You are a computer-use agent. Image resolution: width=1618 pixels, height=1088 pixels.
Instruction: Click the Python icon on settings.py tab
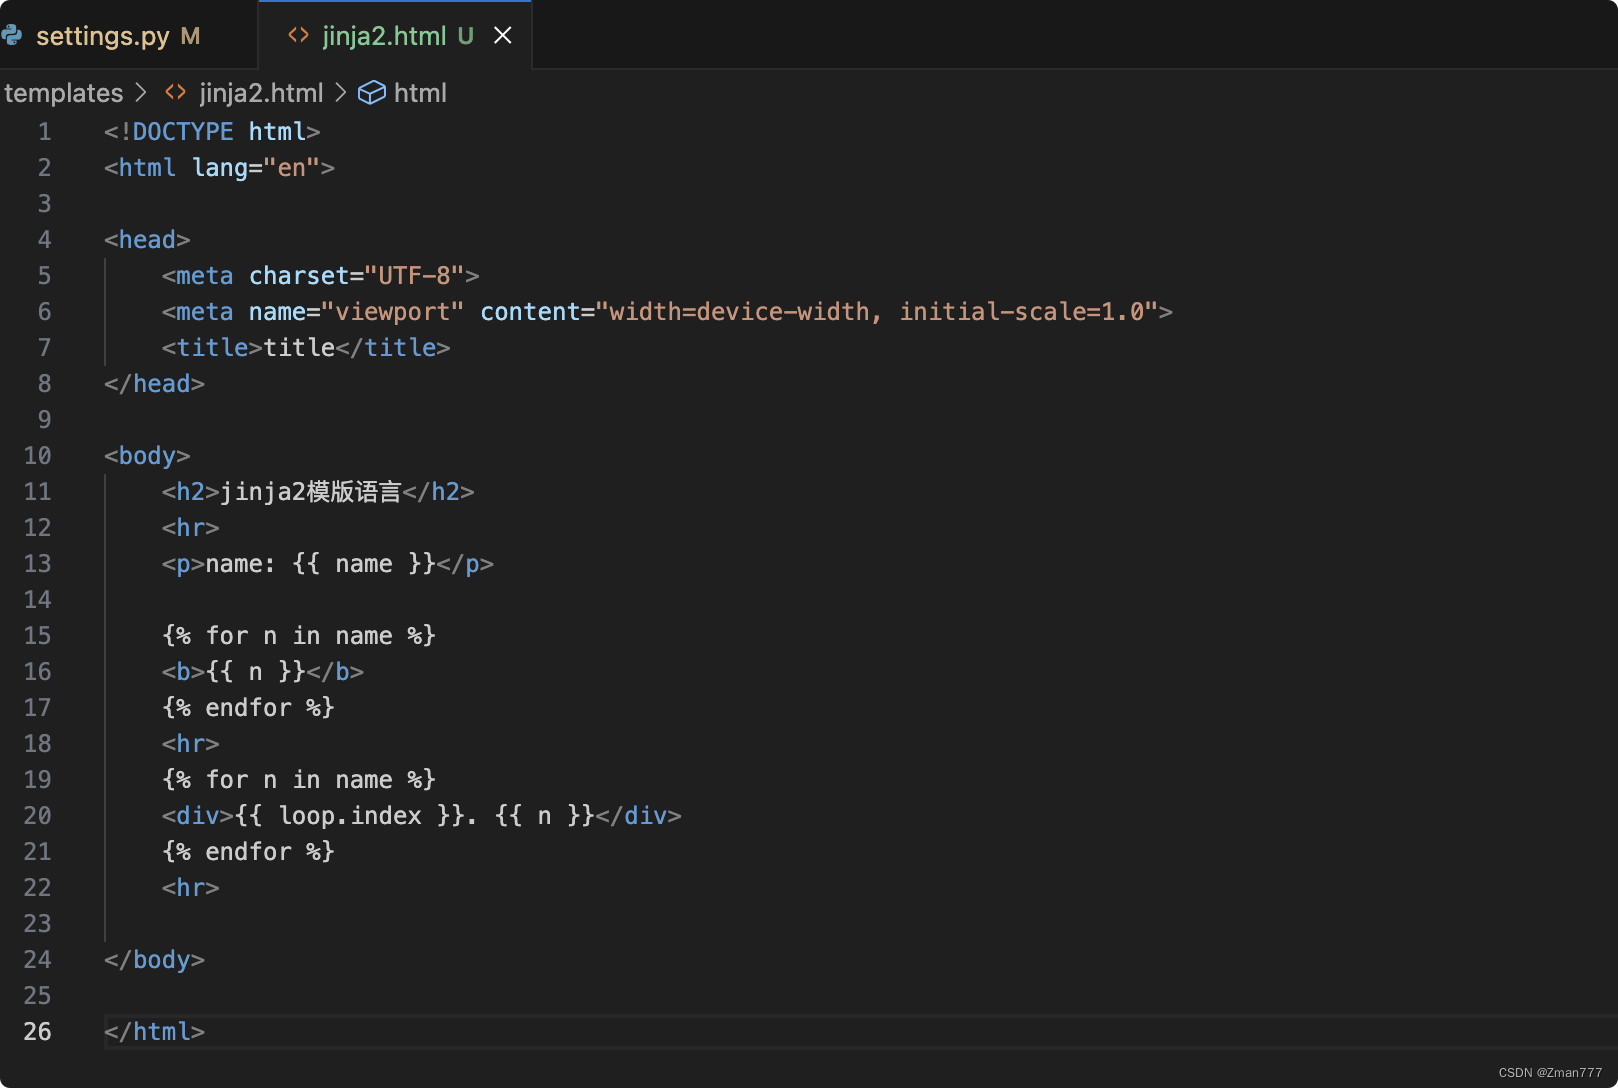click(14, 35)
